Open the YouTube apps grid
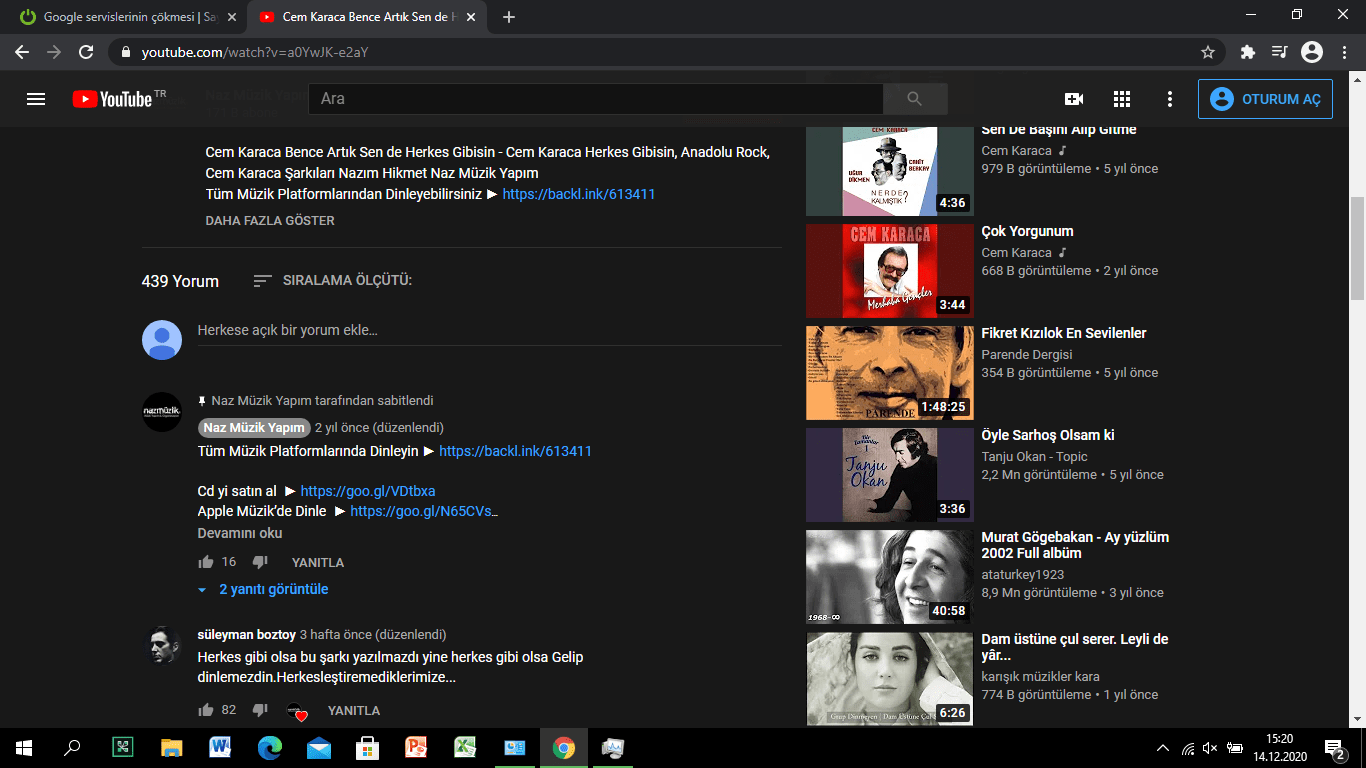 (x=1122, y=99)
